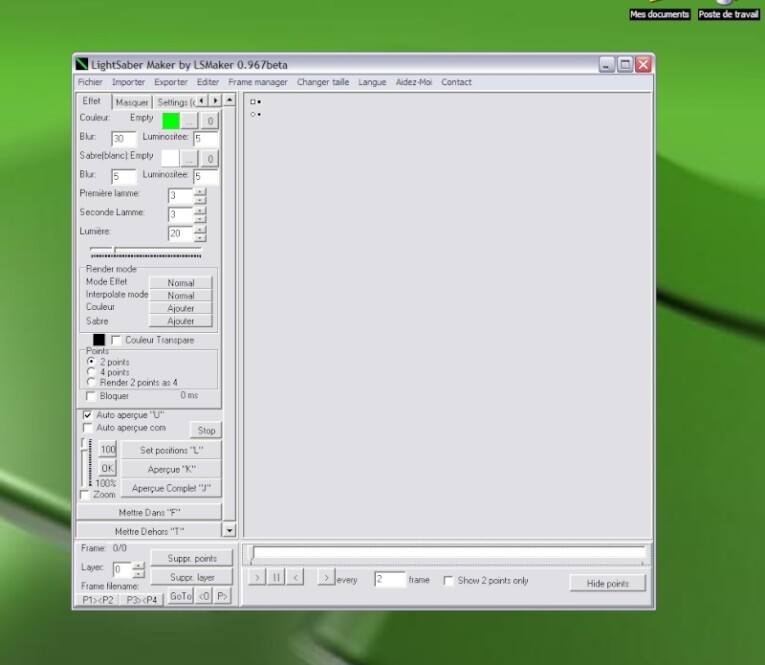Click the browse button next to Sabre swatch
The image size is (765, 665).
189,158
